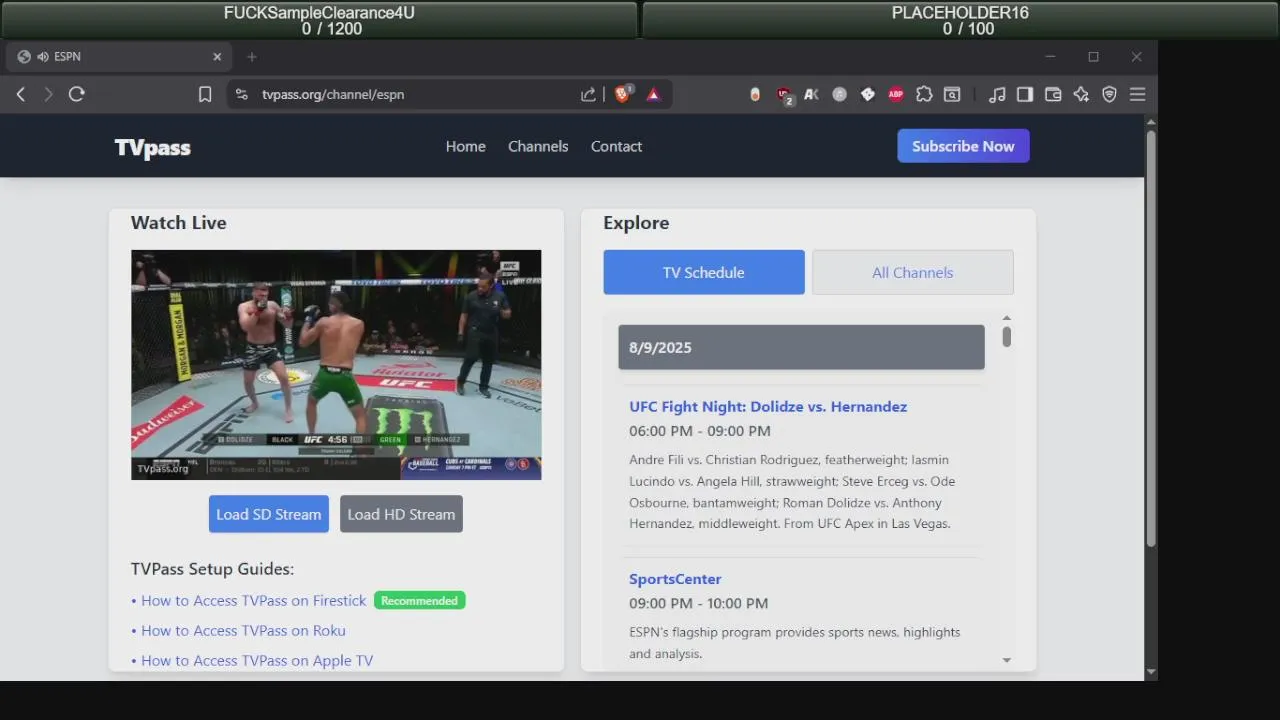Click the grey circular extension icon
The image size is (1280, 720).
[840, 94]
